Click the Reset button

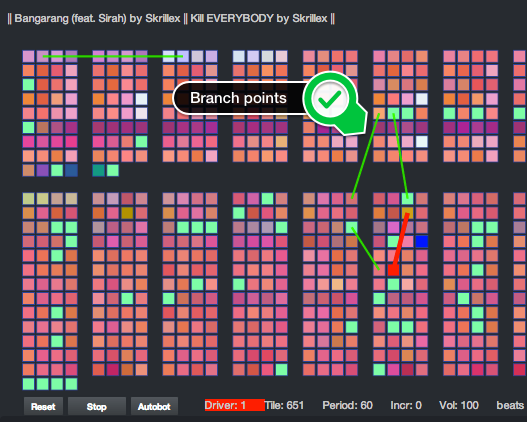[x=43, y=406]
